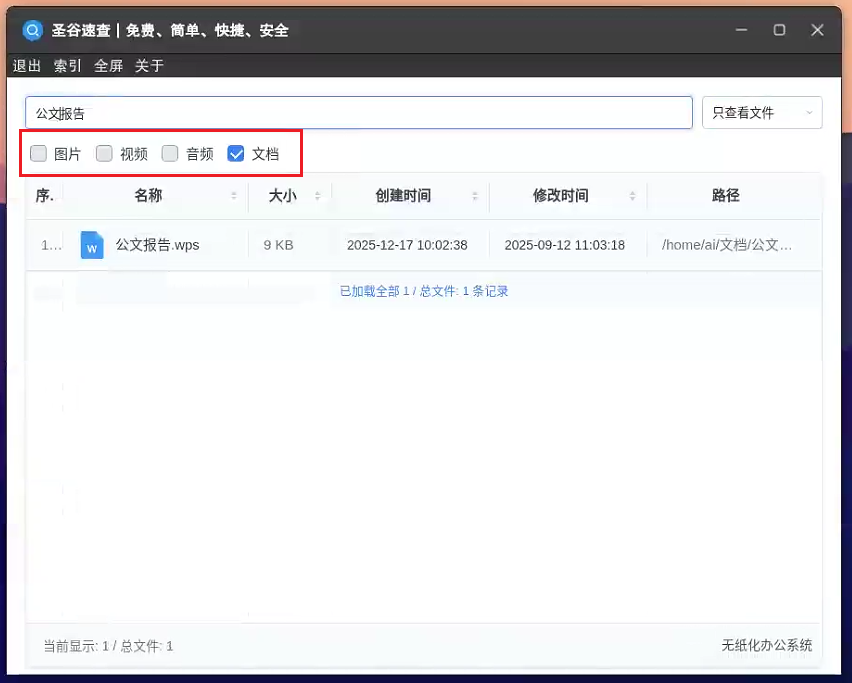
Task: Click the 全屏 menu item
Action: pyautogui.click(x=108, y=66)
